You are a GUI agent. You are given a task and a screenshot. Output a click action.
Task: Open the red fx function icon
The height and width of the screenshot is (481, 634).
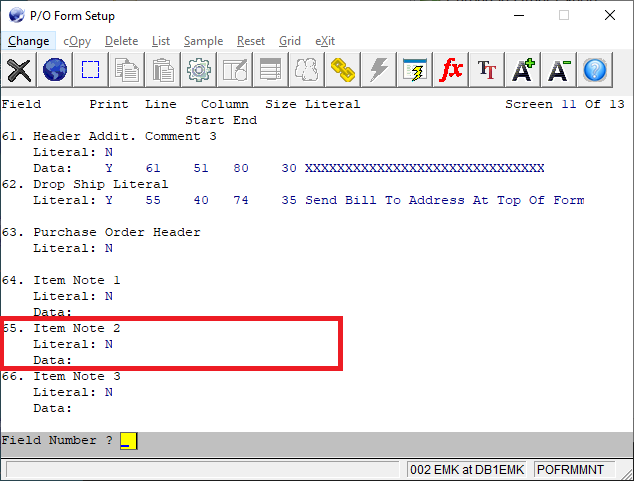[451, 70]
